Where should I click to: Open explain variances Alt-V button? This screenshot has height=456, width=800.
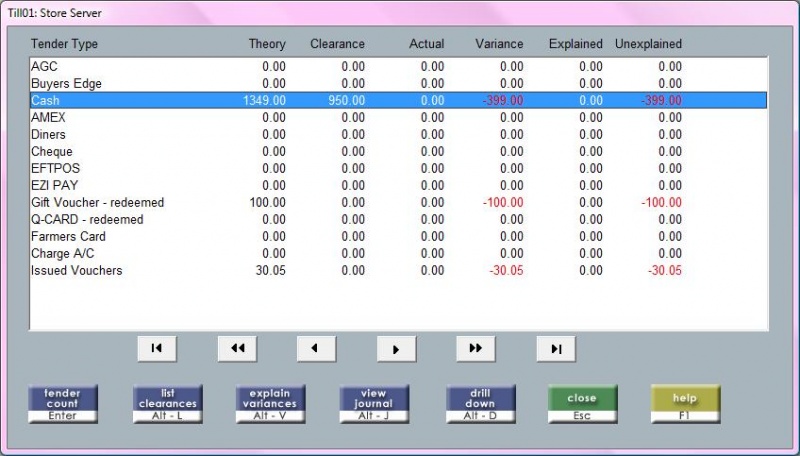click(270, 403)
